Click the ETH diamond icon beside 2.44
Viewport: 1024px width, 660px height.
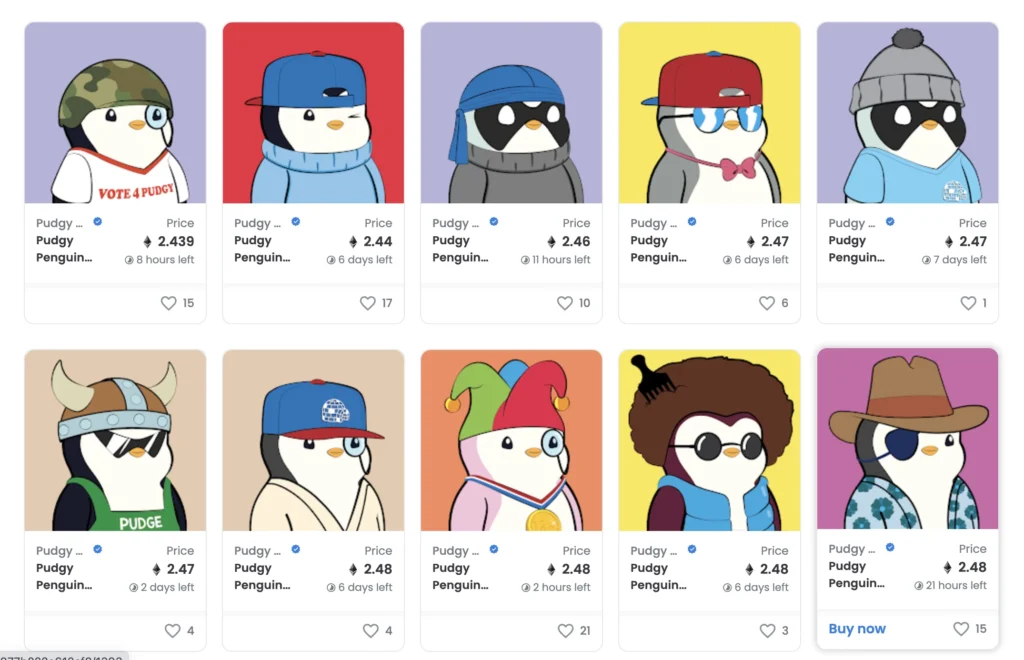click(355, 241)
